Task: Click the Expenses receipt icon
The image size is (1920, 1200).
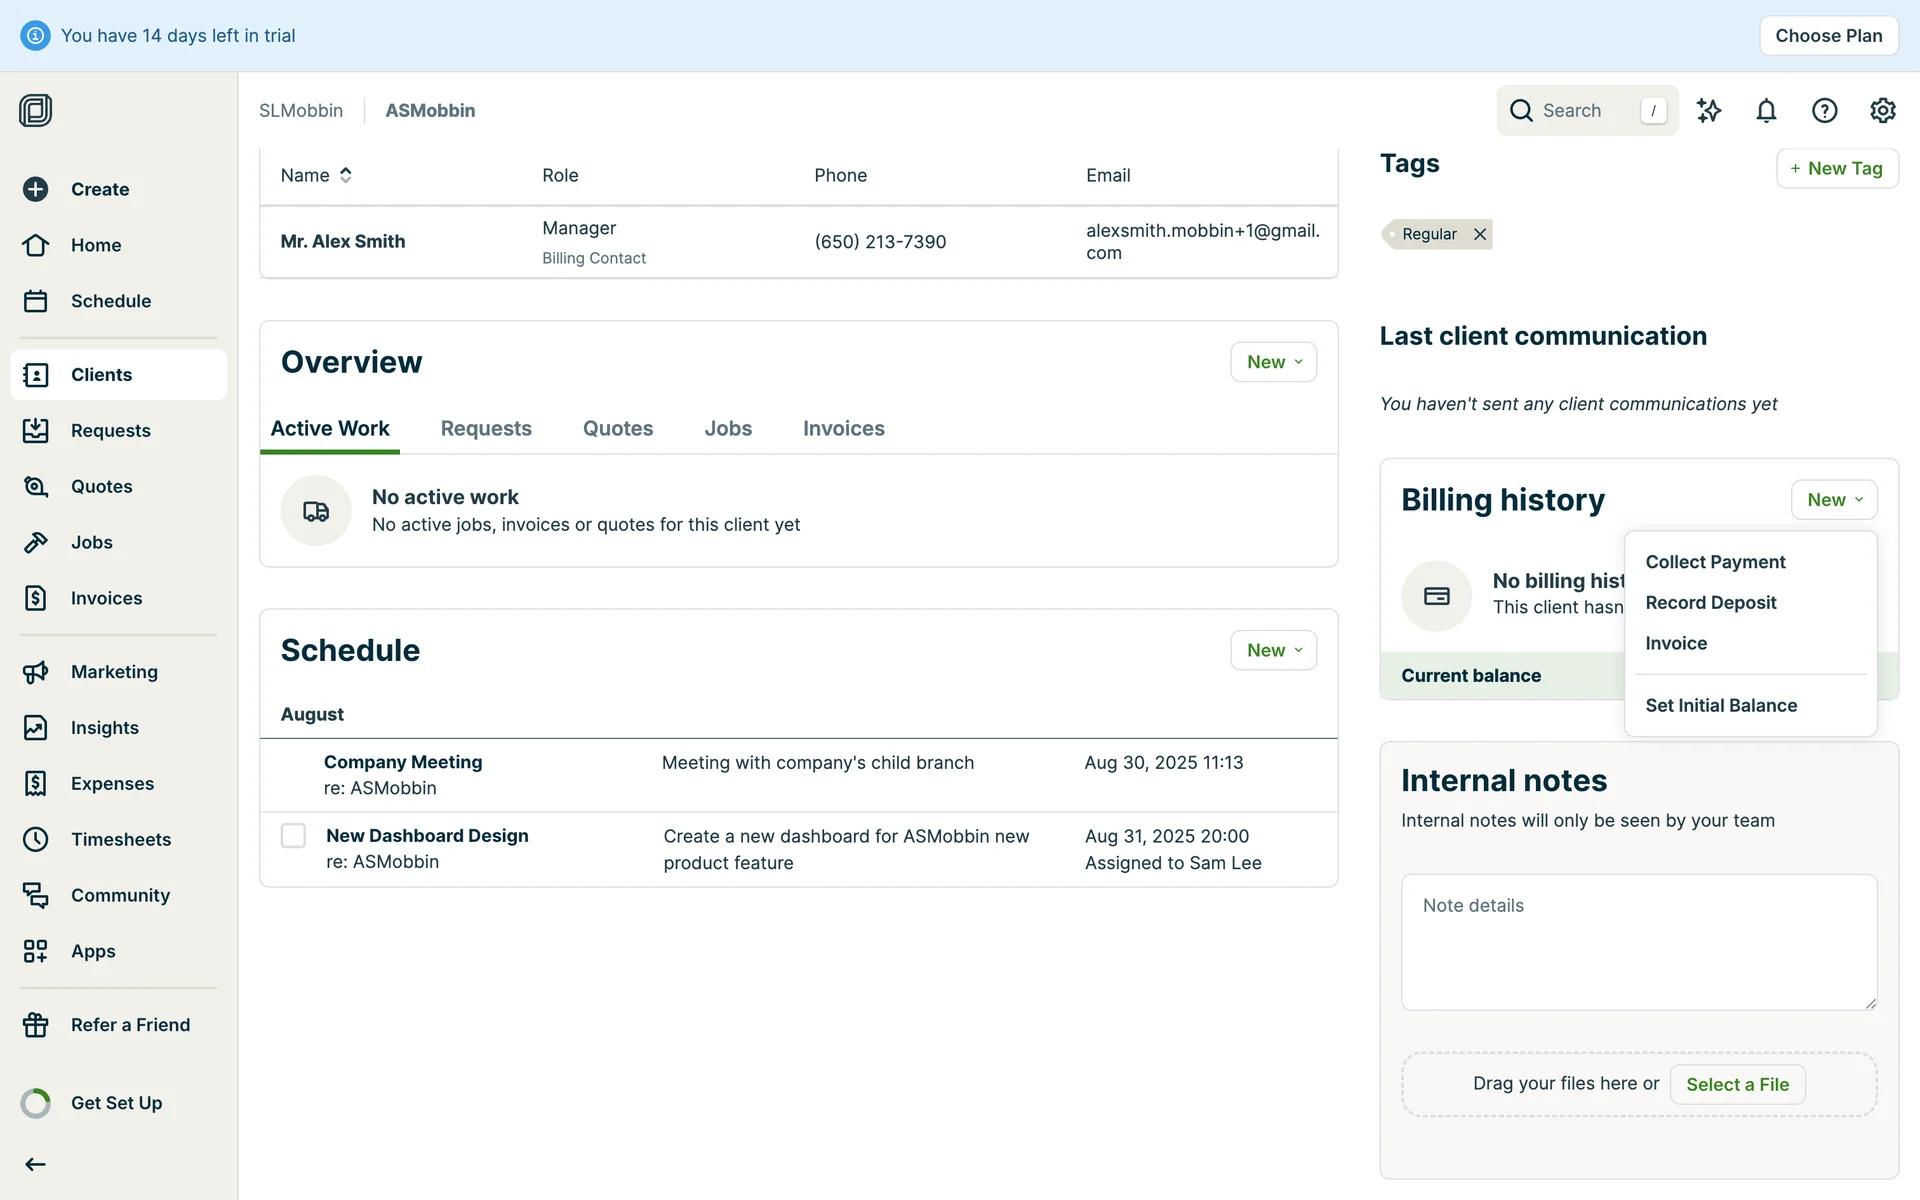Action: coord(36,783)
